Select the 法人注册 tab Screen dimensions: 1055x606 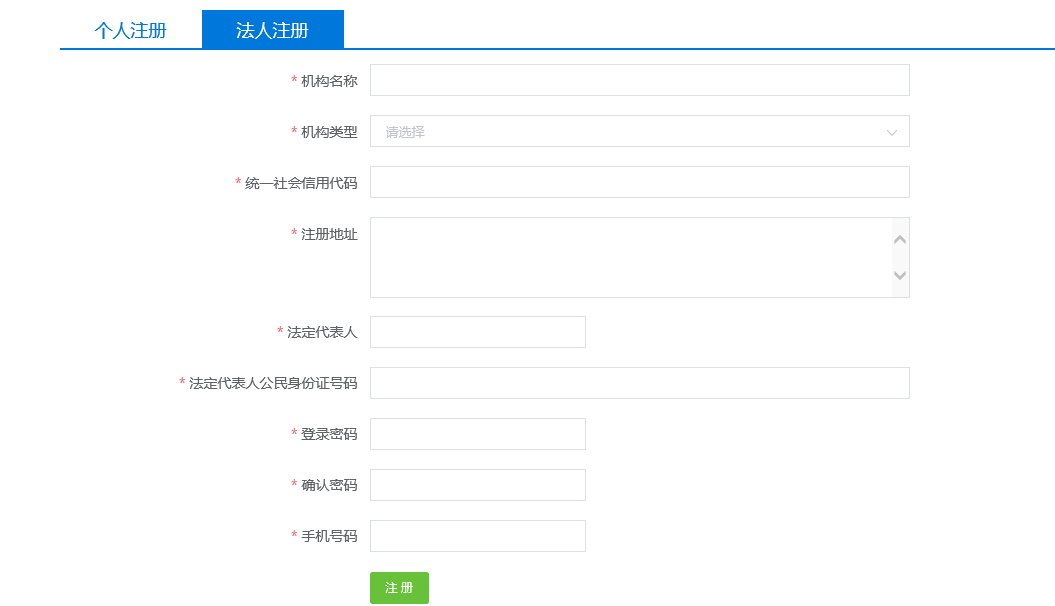click(273, 29)
